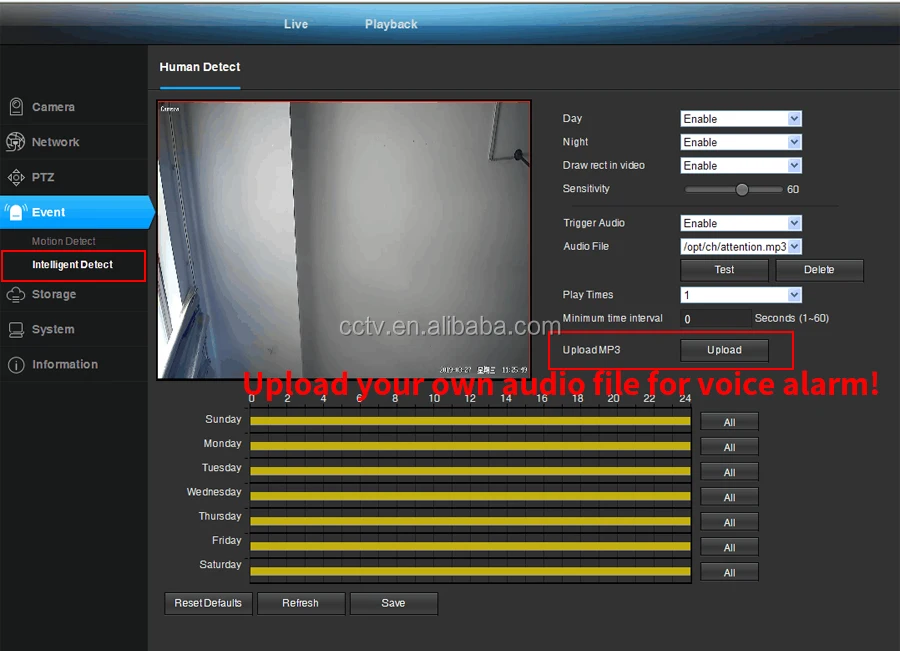Click the Test audio button
Viewport: 900px width, 651px height.
tap(724, 270)
